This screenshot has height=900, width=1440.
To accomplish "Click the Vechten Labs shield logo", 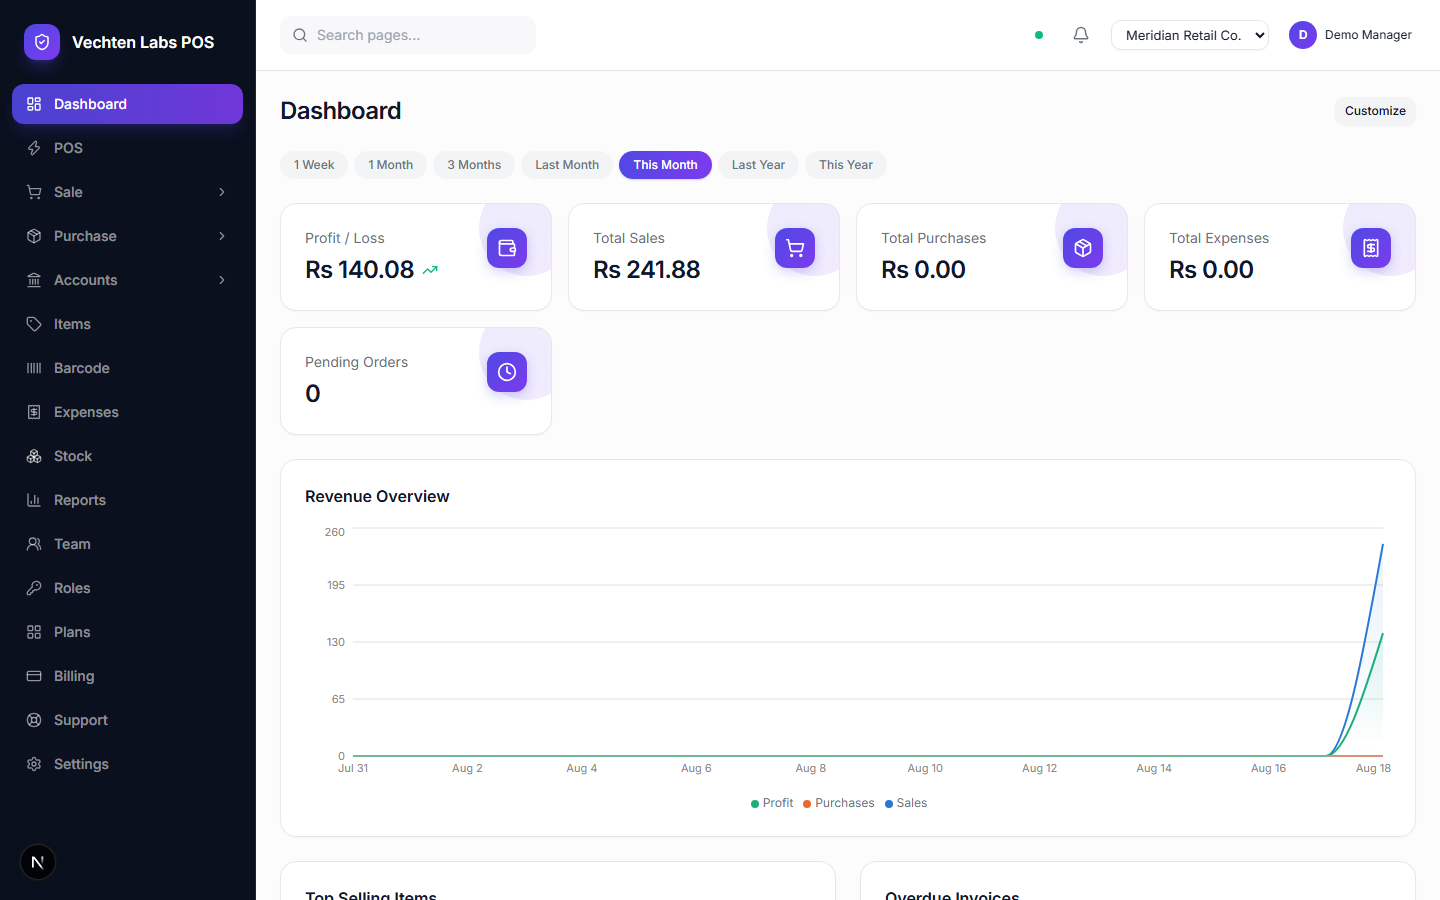I will 42,42.
